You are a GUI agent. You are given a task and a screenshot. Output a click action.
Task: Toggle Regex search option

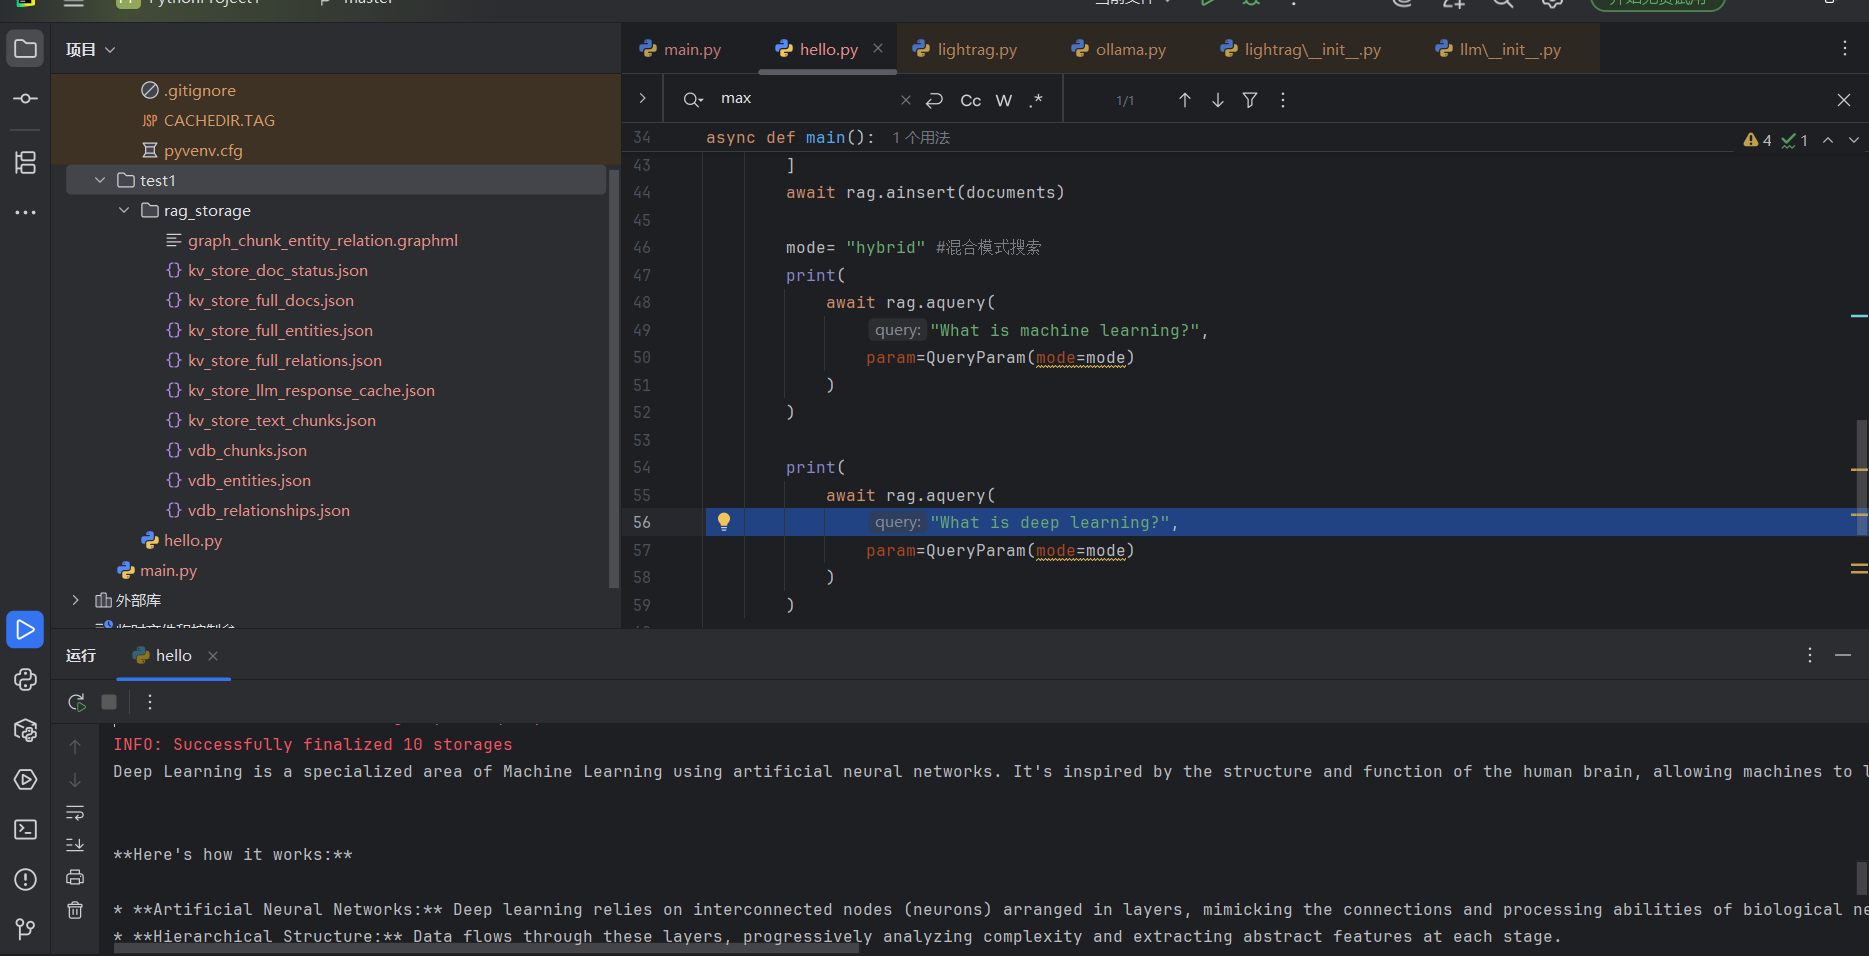pyautogui.click(x=1036, y=100)
